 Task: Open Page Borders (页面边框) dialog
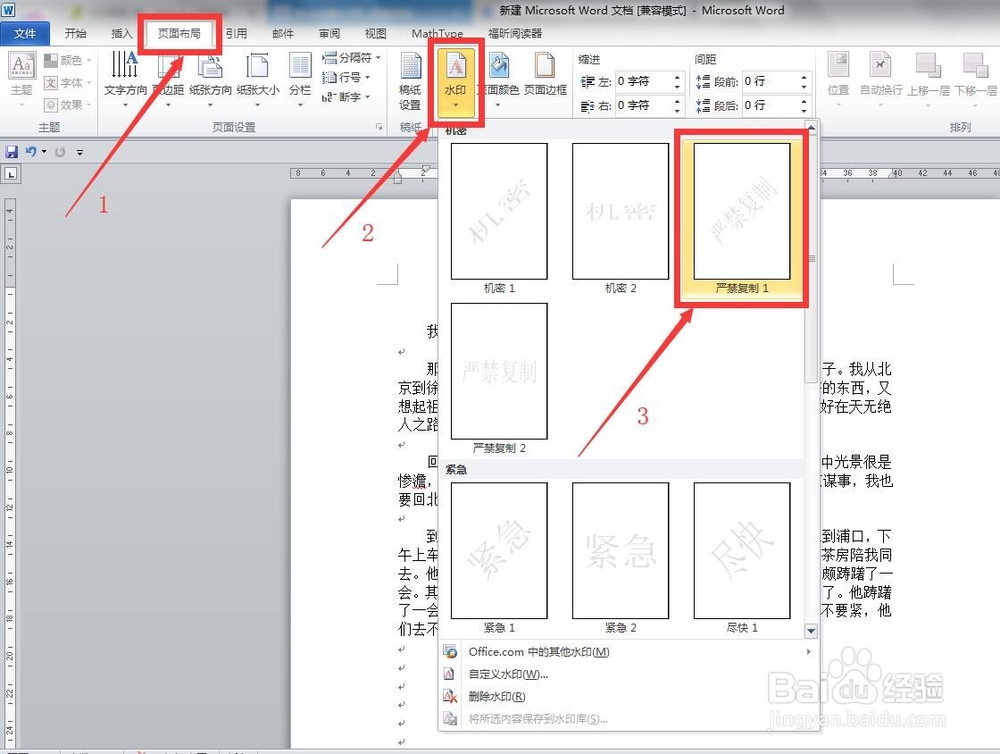pos(545,75)
